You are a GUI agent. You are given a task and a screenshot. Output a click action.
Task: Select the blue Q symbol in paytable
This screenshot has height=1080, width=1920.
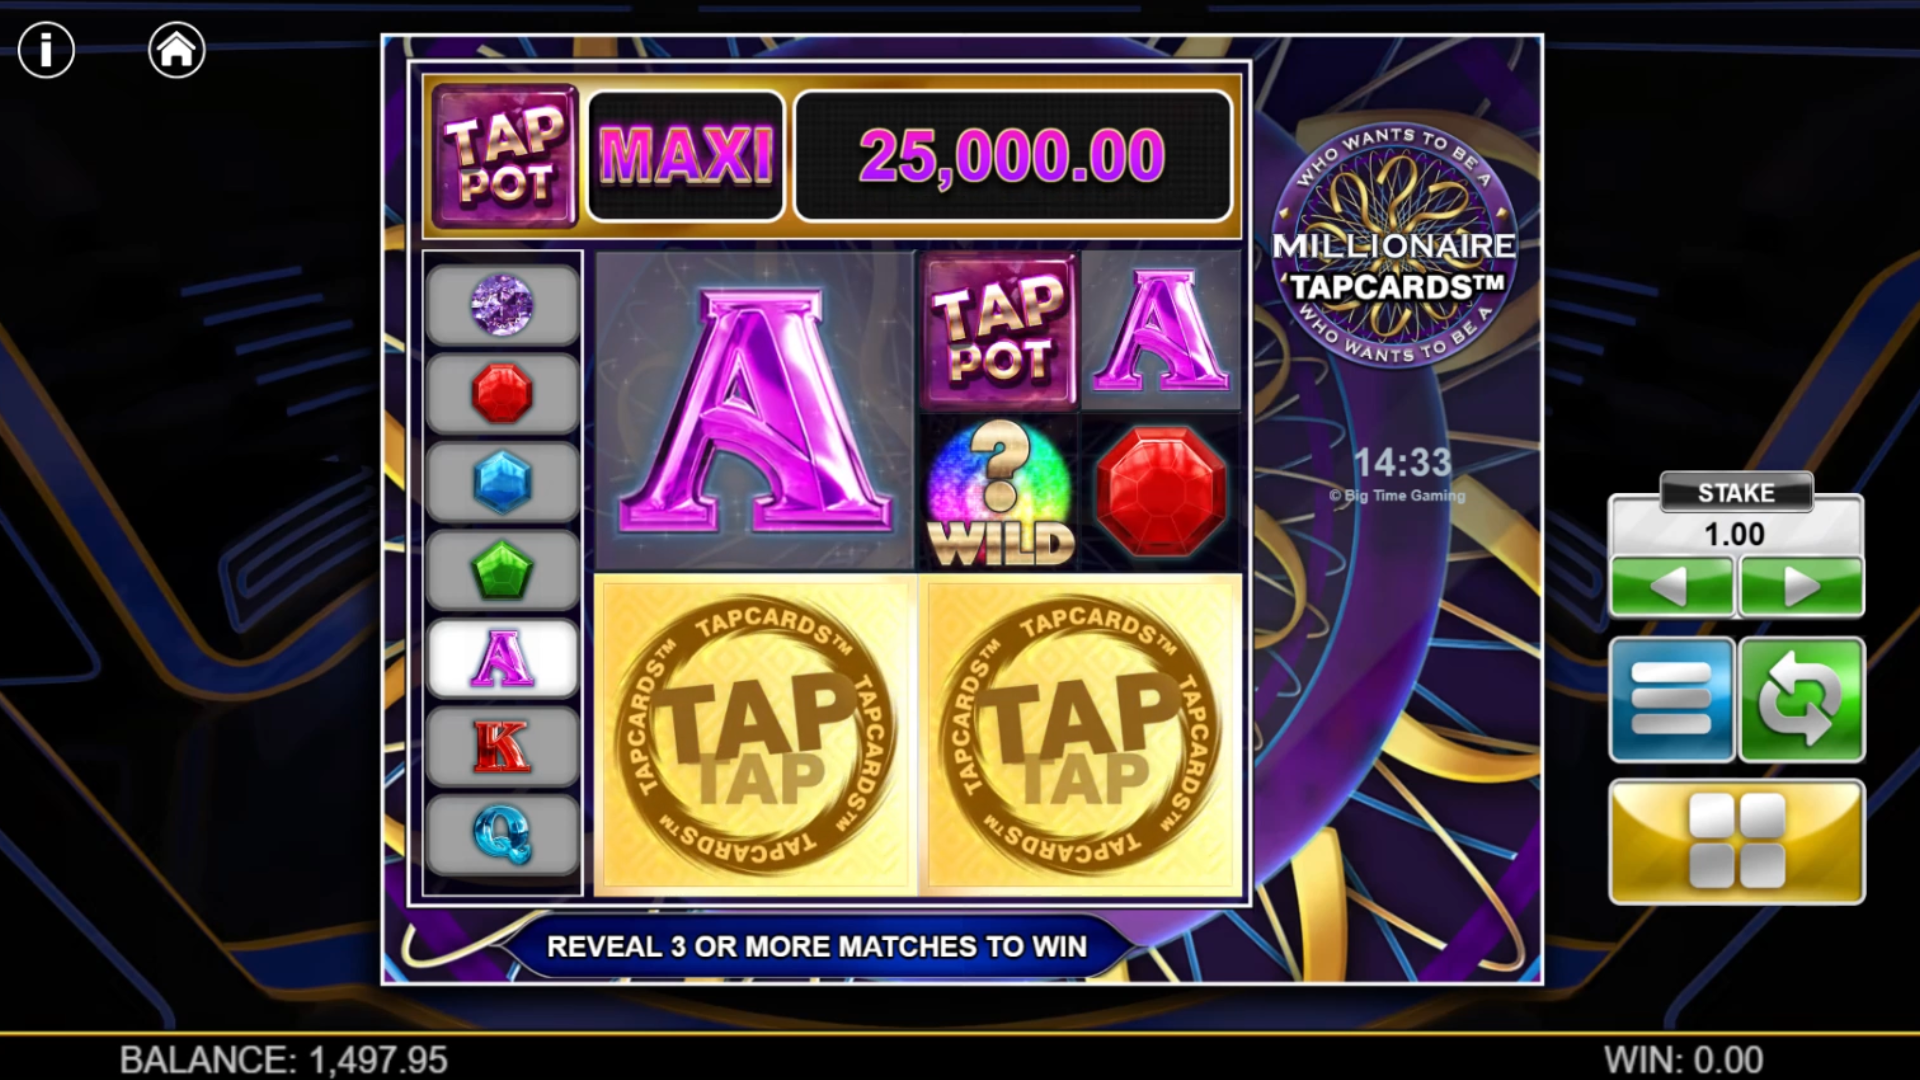click(502, 835)
